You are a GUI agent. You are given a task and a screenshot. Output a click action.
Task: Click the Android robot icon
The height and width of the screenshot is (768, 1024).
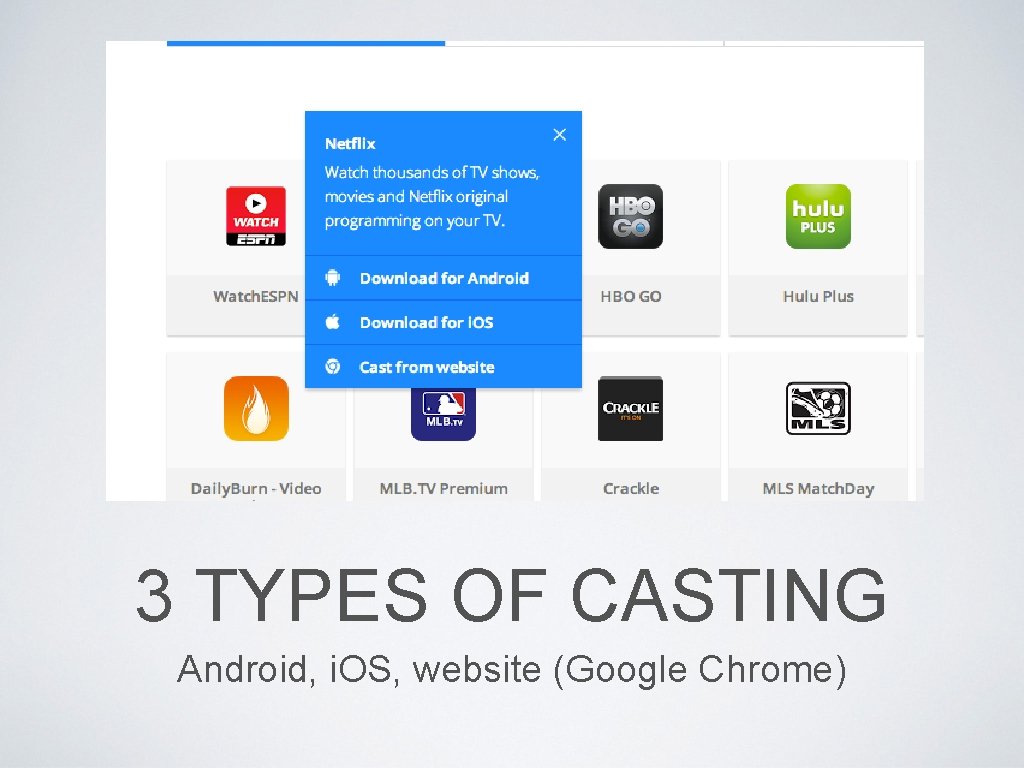332,278
